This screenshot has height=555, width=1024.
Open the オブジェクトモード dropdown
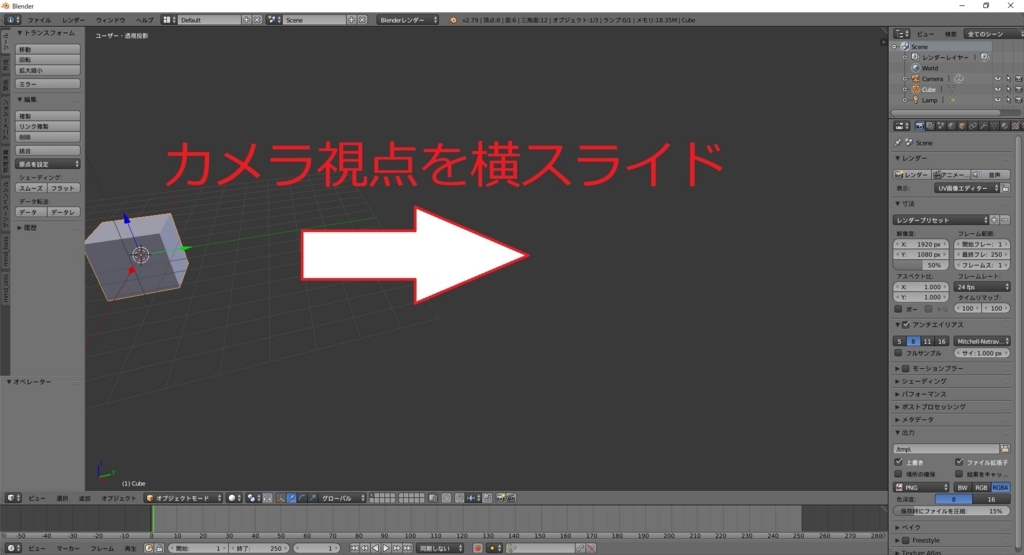pyautogui.click(x=183, y=498)
